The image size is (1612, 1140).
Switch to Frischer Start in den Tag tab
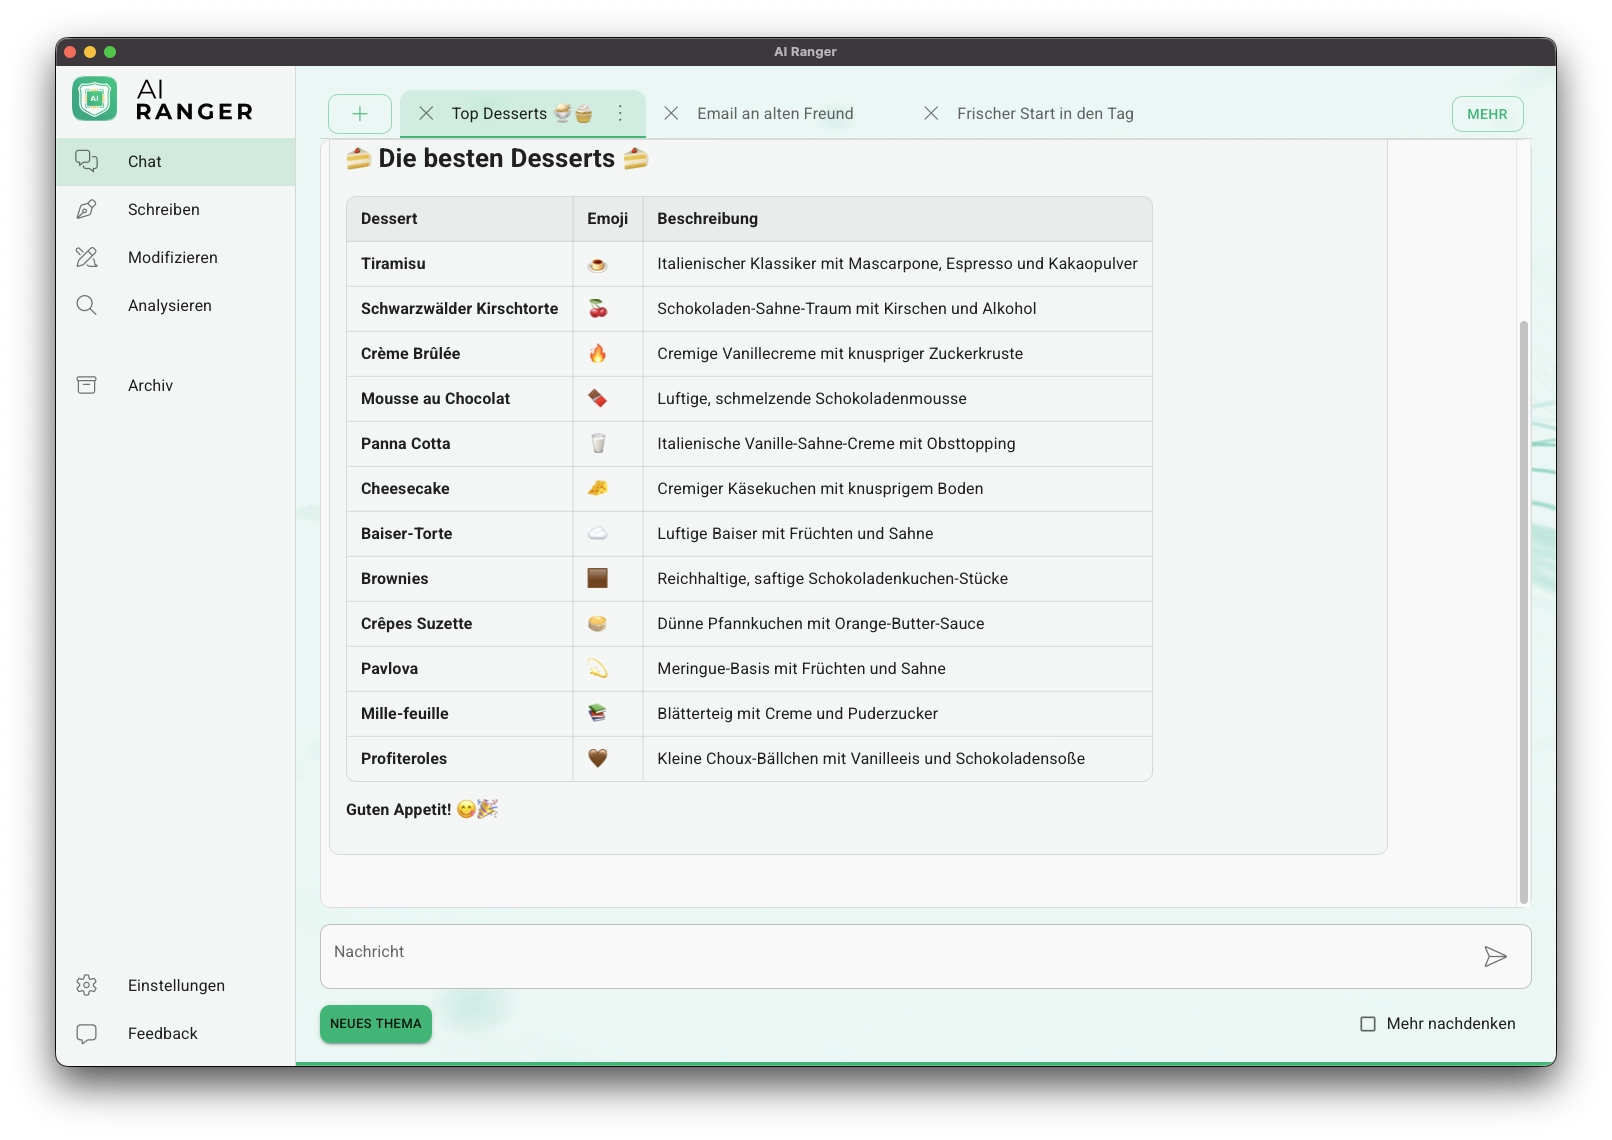coord(1045,114)
